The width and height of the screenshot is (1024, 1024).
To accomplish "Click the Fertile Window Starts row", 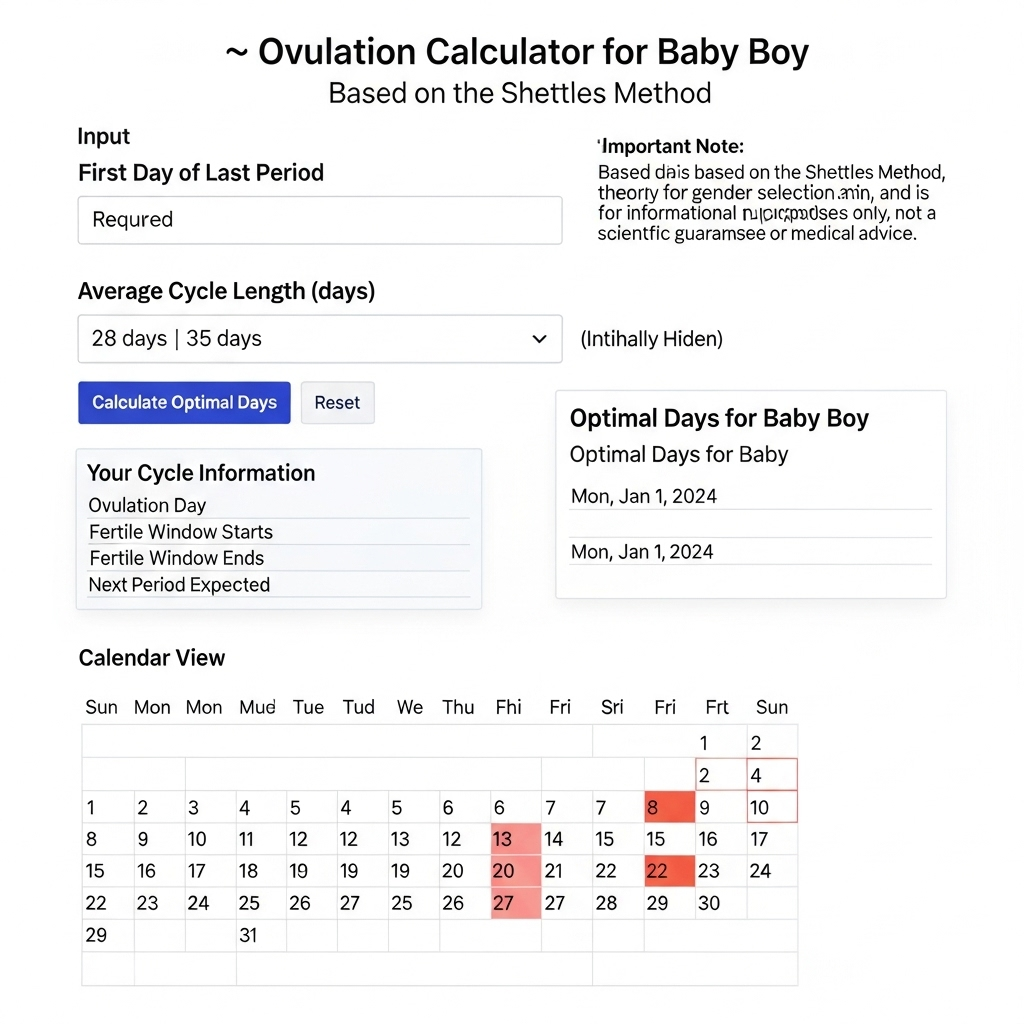I will [x=278, y=532].
